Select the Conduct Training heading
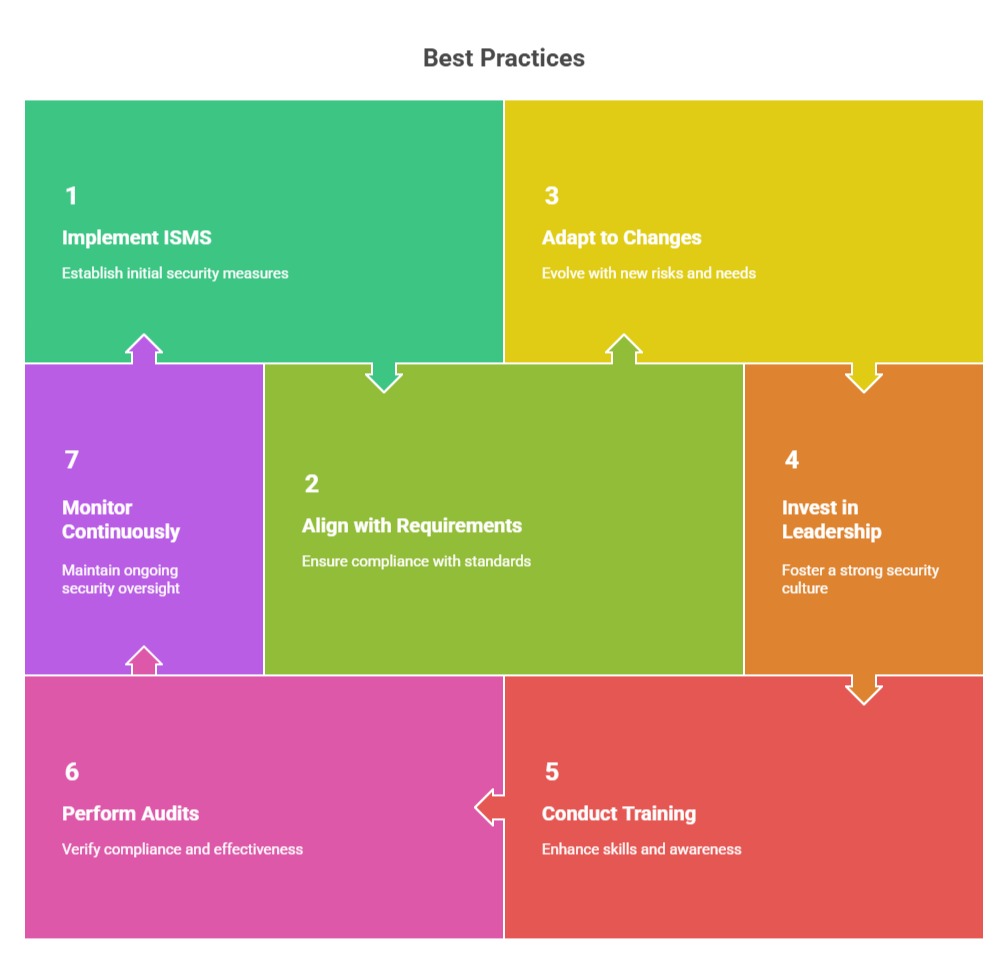Image resolution: width=1007 pixels, height=953 pixels. 619,814
